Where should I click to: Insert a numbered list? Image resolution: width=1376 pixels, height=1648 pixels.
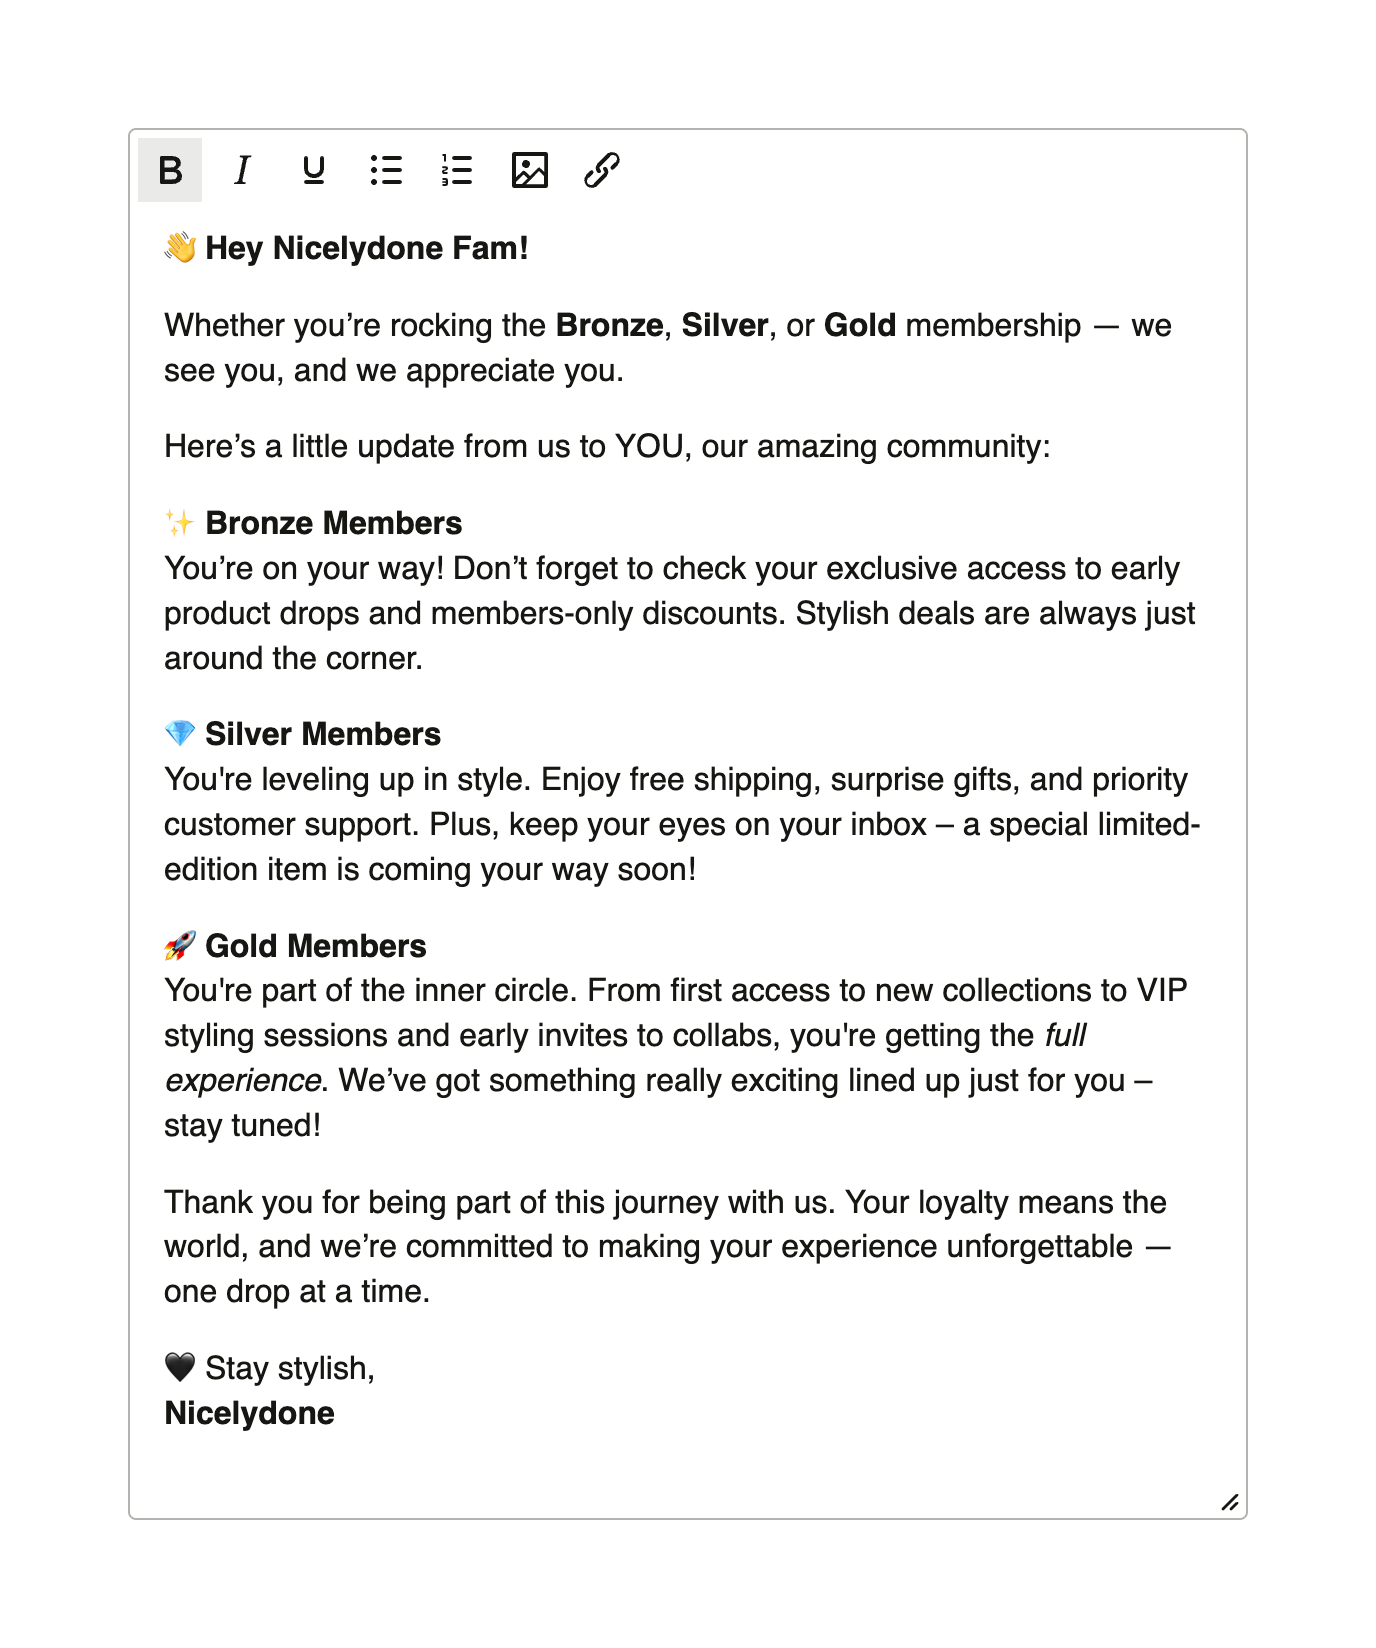coord(457,170)
